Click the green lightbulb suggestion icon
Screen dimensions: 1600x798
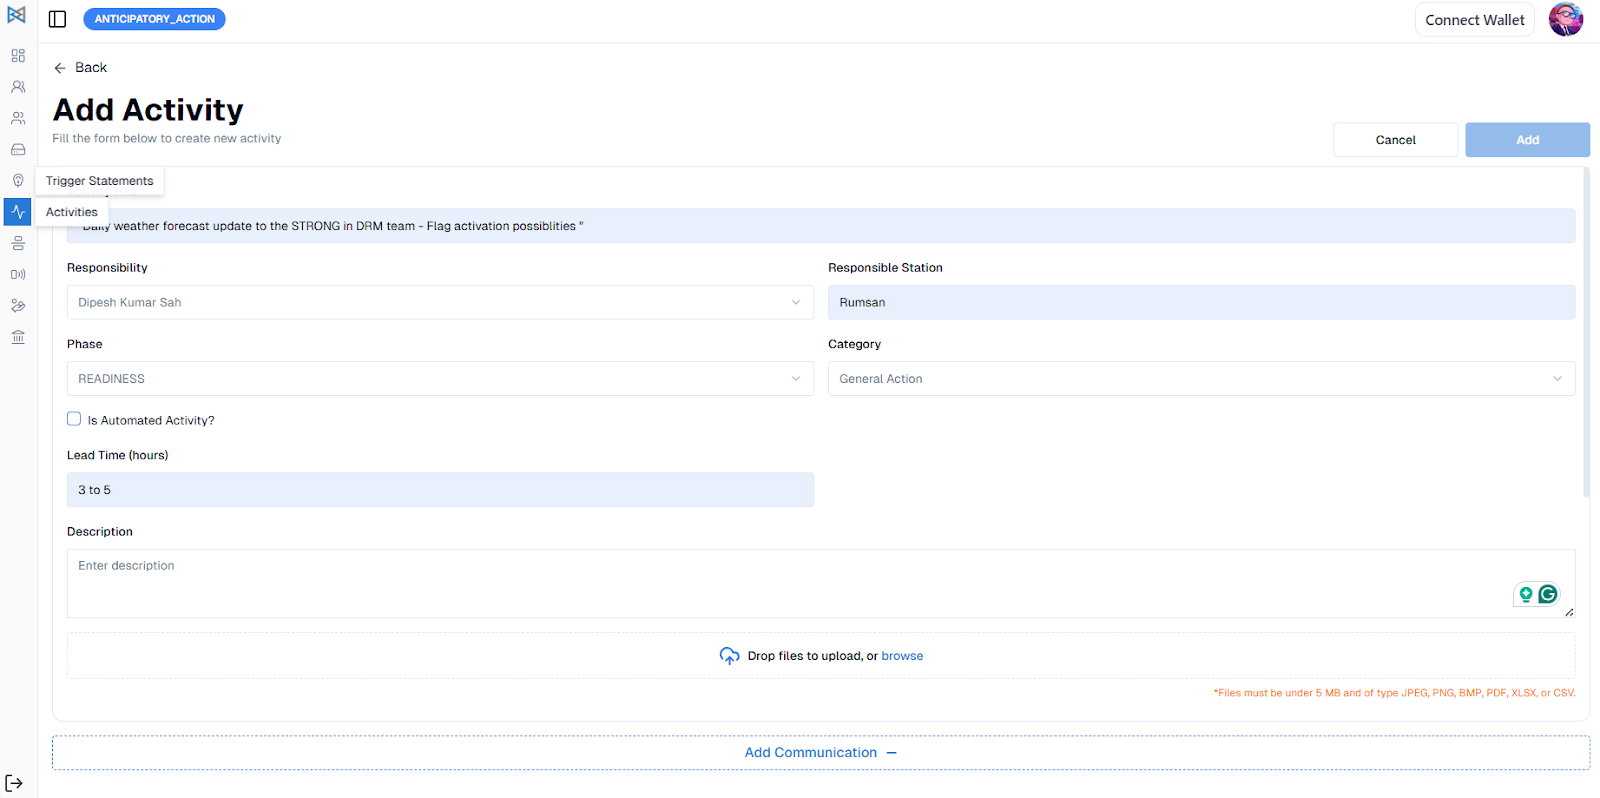point(1526,594)
